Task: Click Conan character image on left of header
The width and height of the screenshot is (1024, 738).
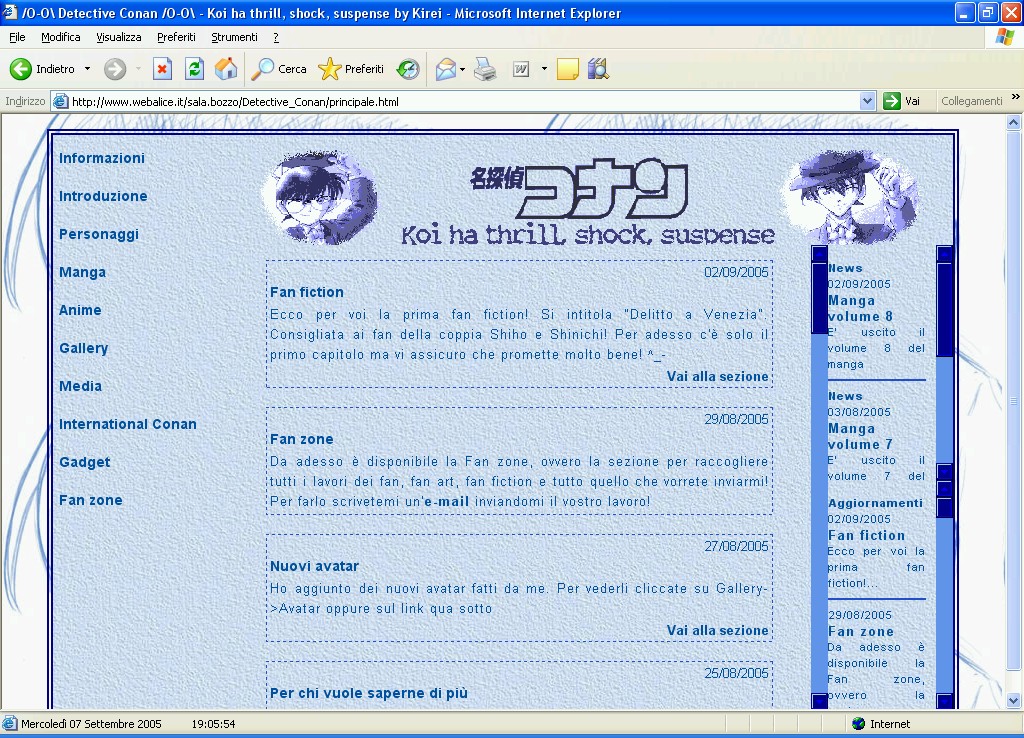Action: (319, 197)
